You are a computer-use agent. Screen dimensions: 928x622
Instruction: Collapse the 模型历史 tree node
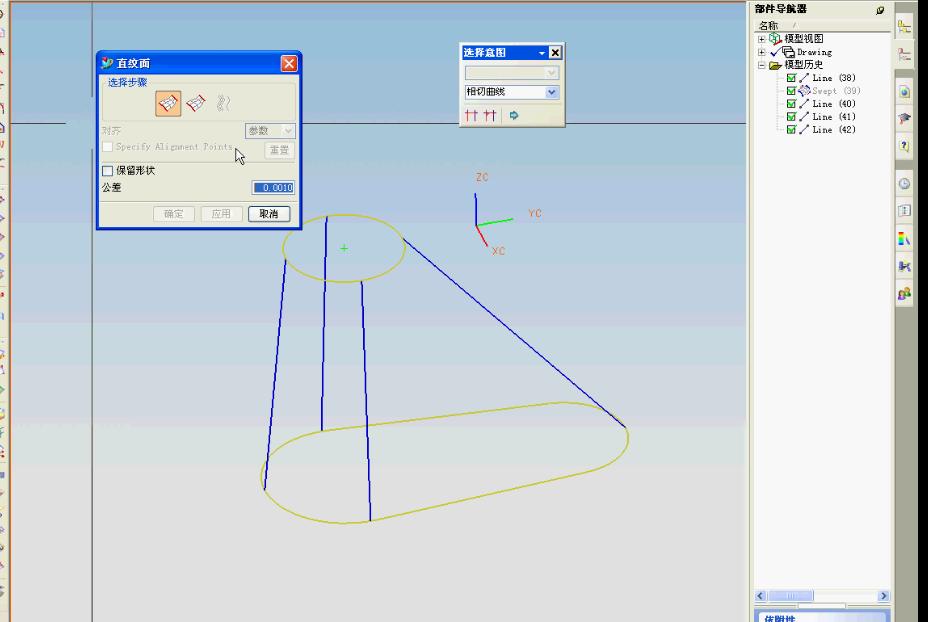pyautogui.click(x=762, y=65)
